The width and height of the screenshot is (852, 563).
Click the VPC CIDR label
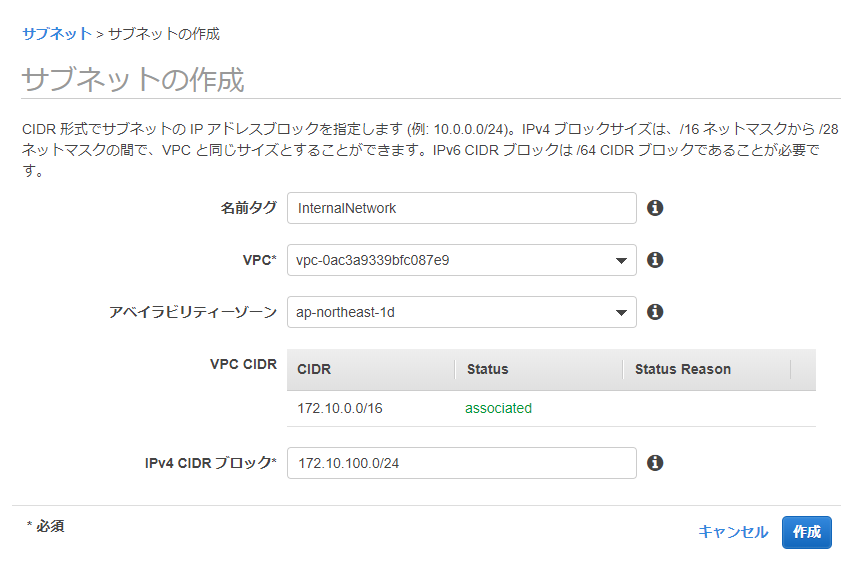pos(243,364)
